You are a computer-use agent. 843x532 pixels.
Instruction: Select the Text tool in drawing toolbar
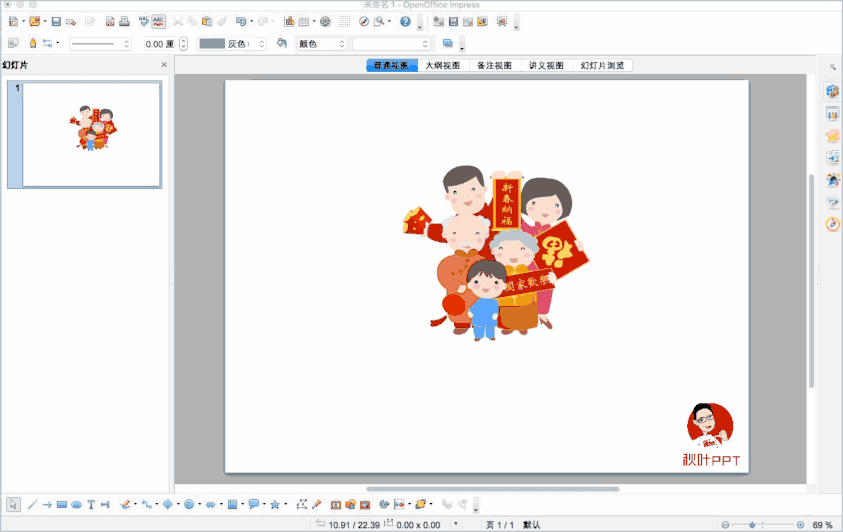[91, 505]
